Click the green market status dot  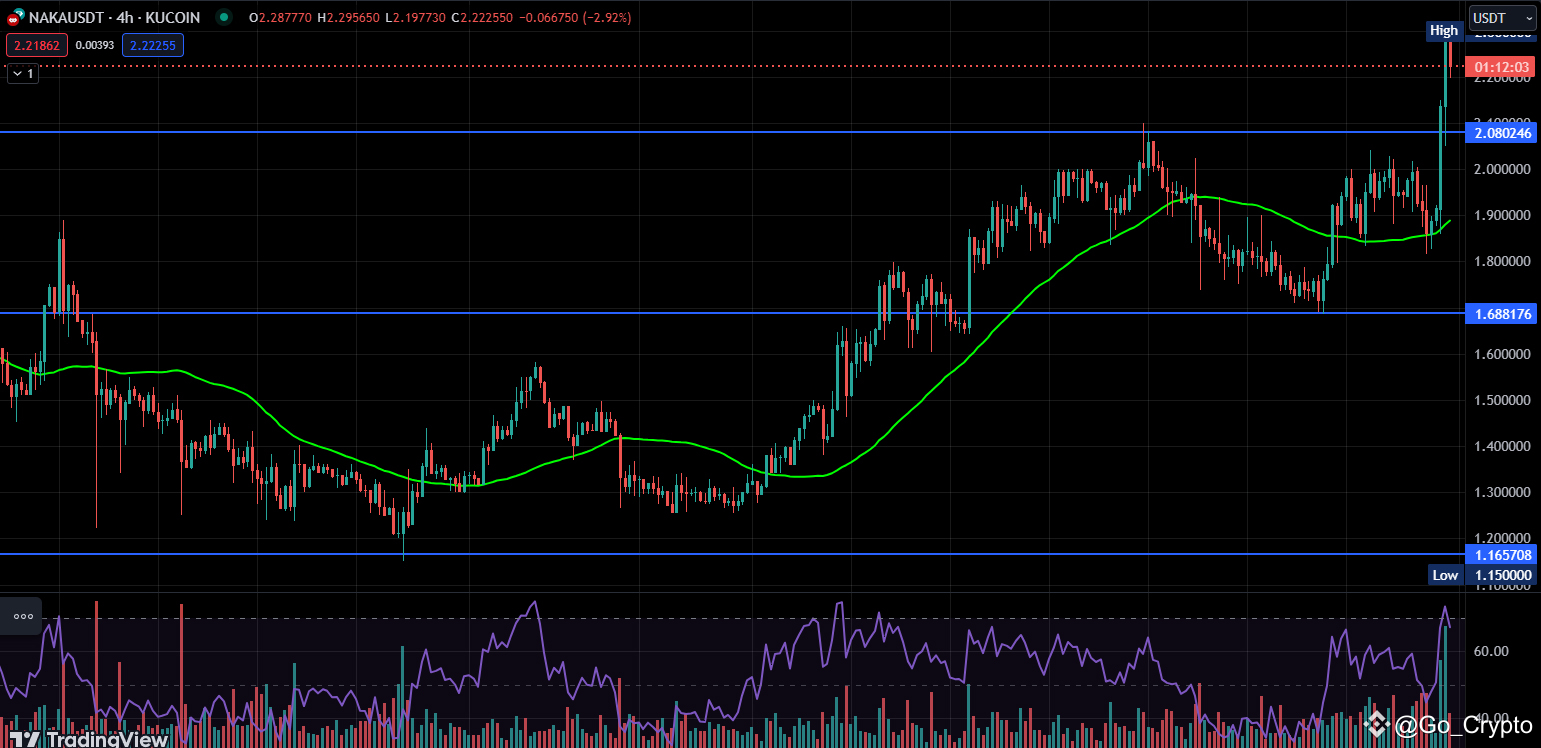tap(222, 17)
